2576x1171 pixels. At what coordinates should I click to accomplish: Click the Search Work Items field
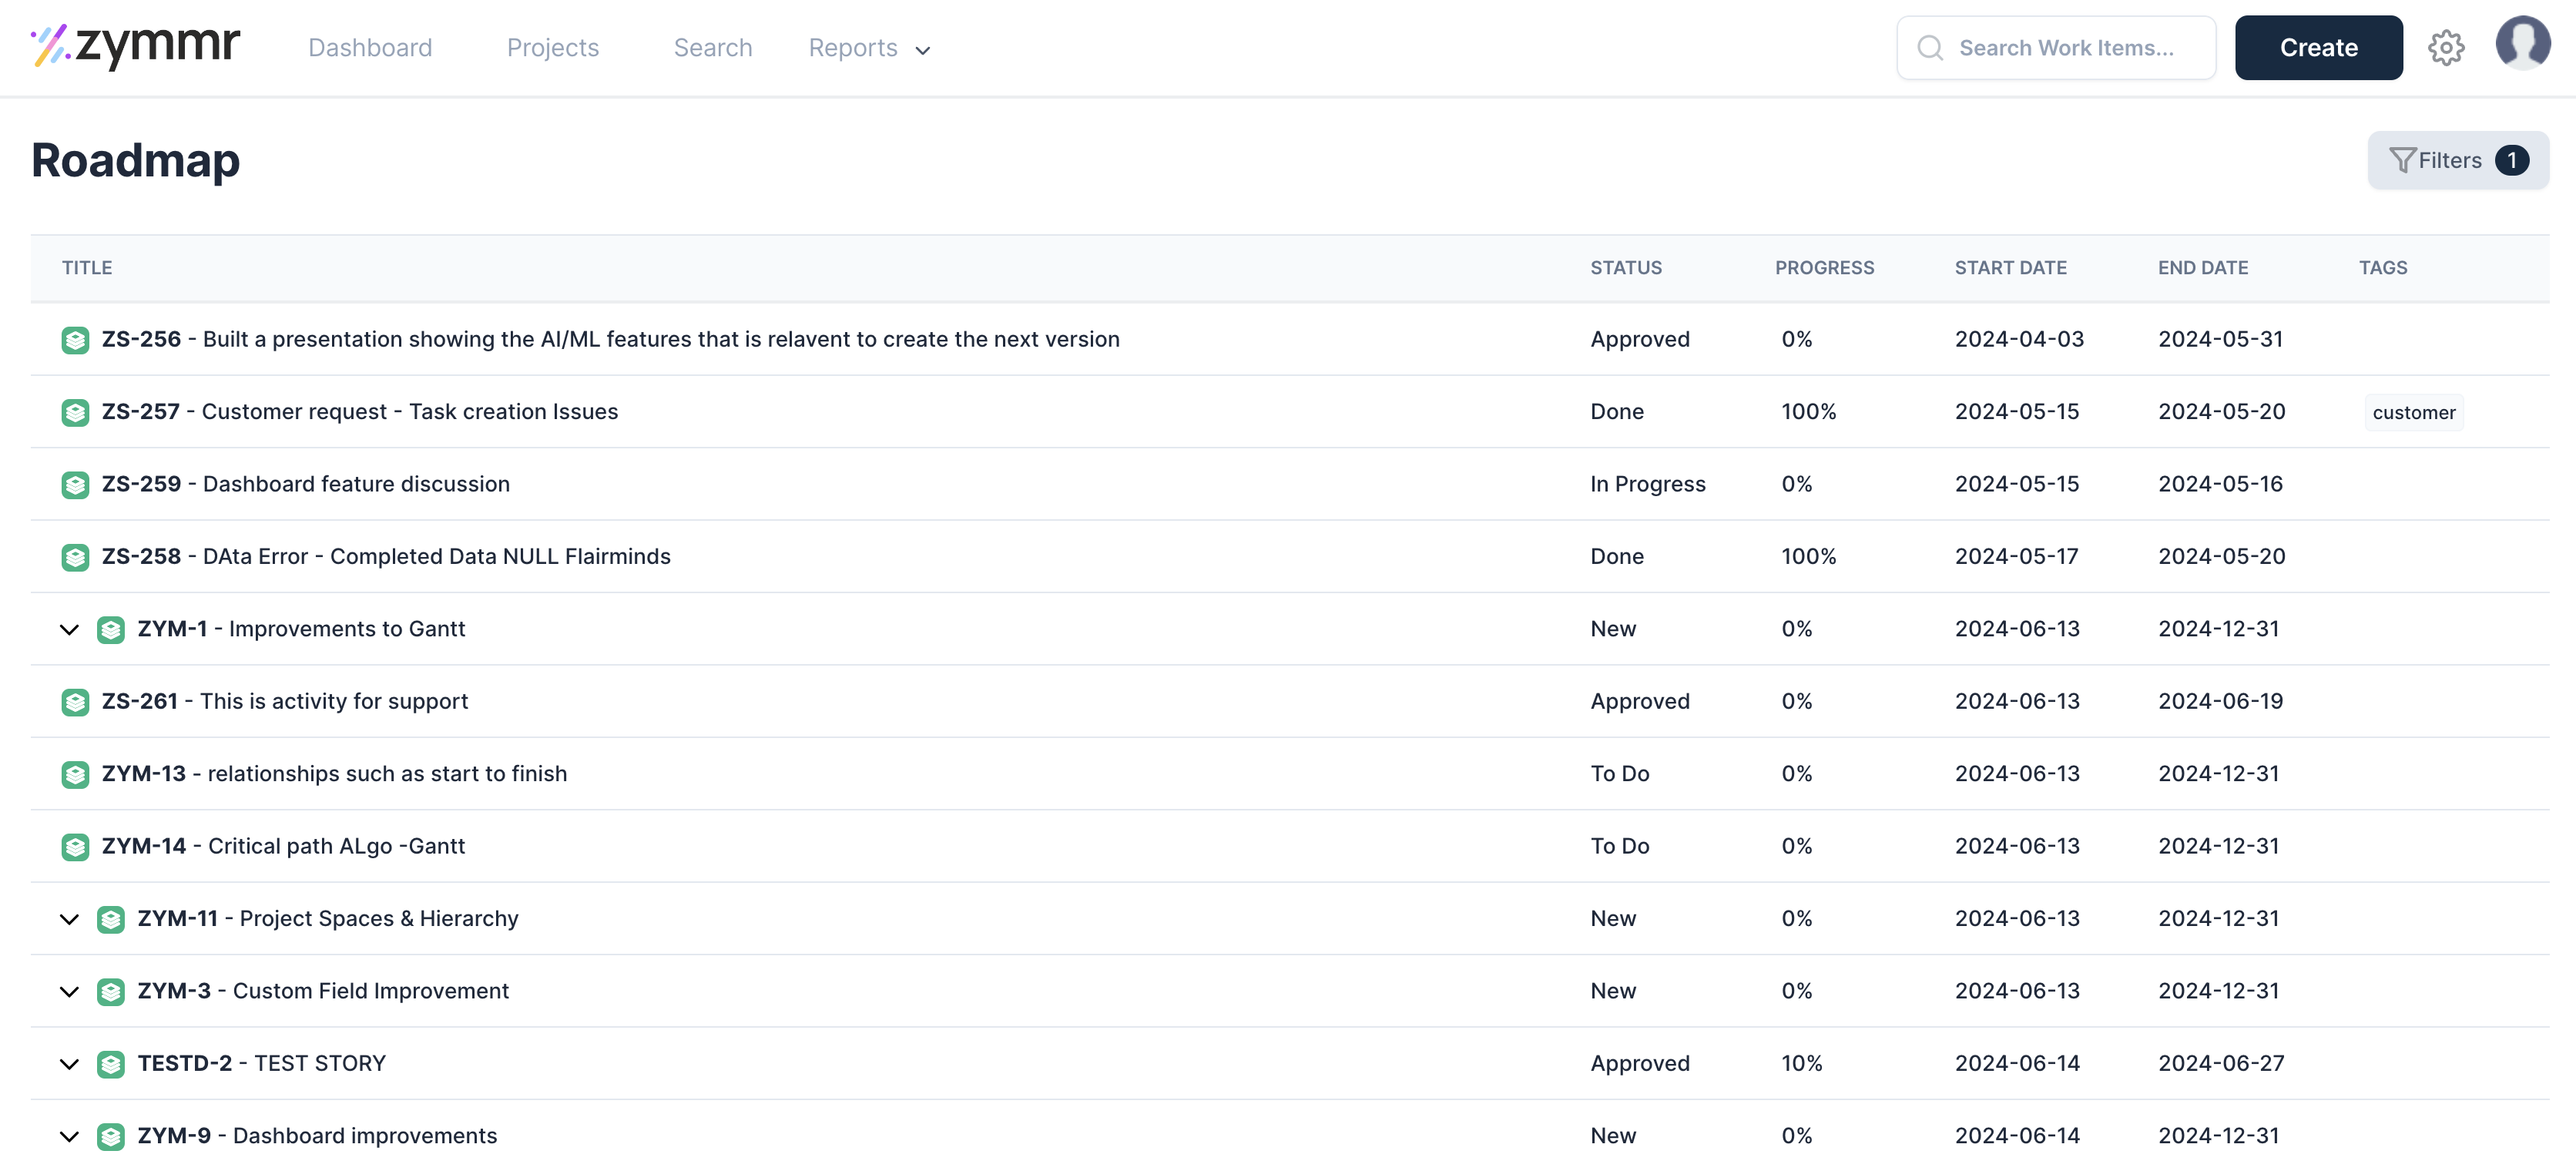pos(2056,48)
